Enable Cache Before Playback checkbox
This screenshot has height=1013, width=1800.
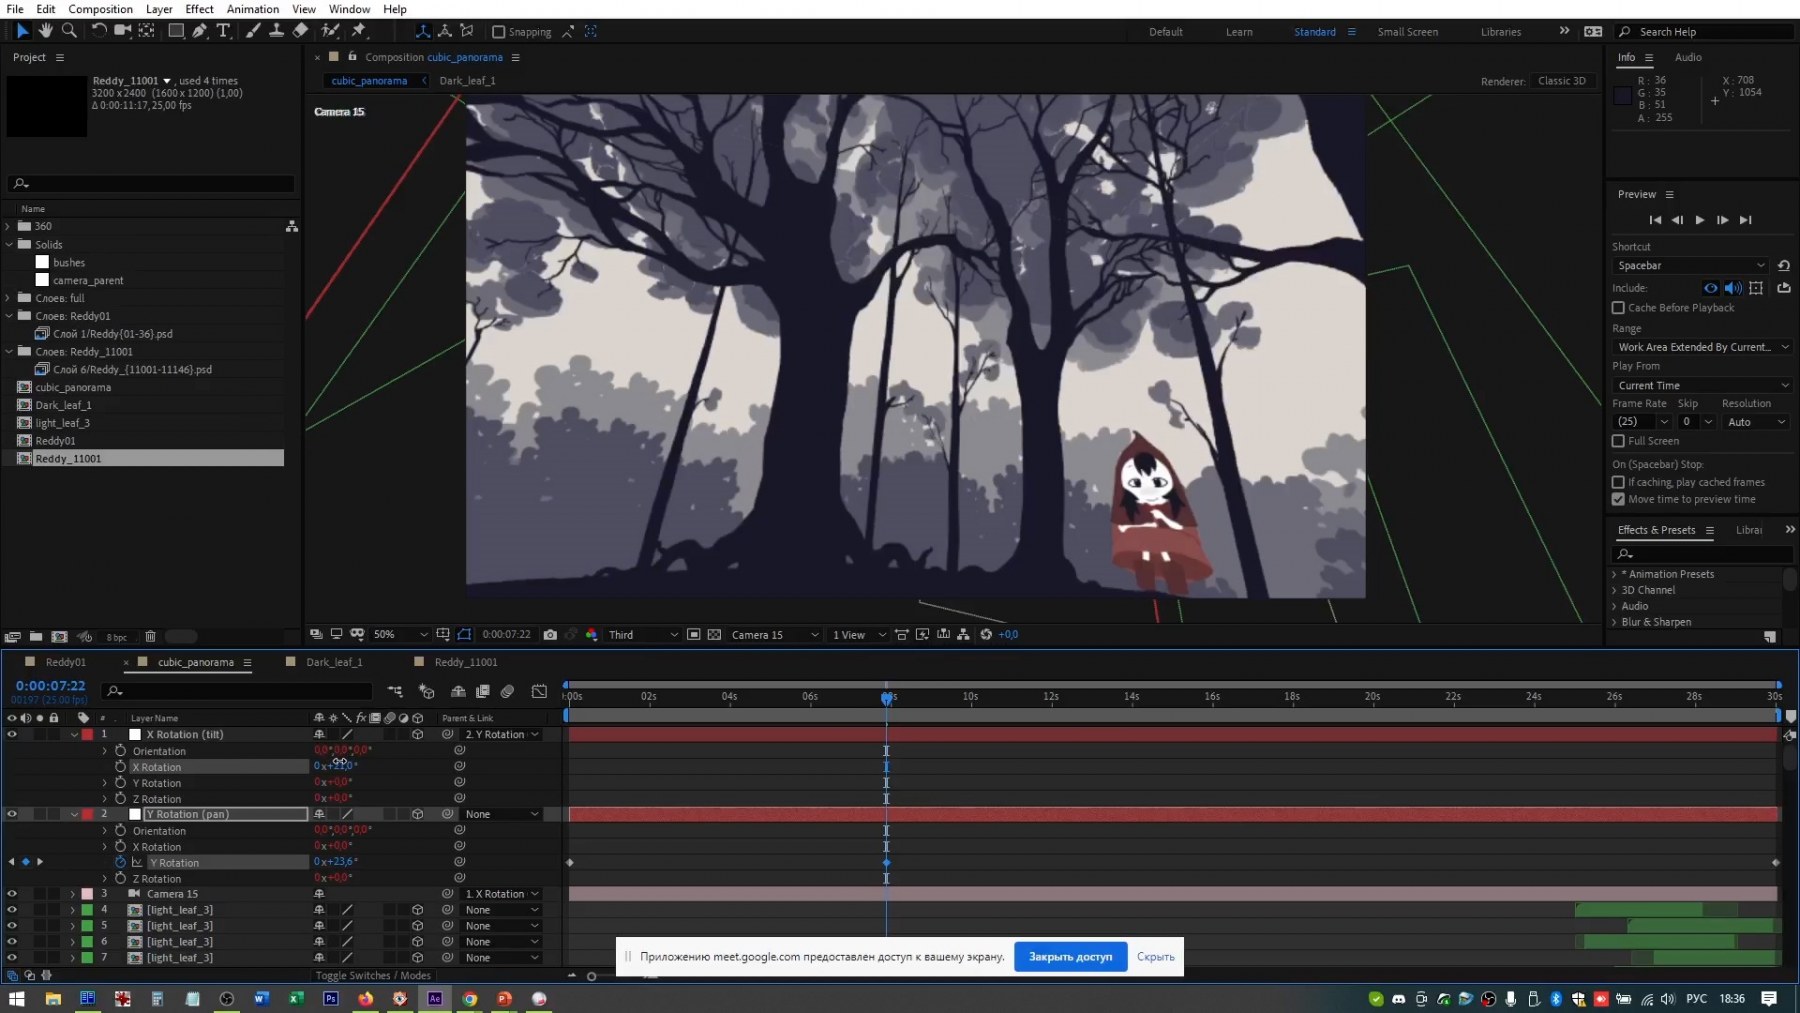coord(1618,308)
